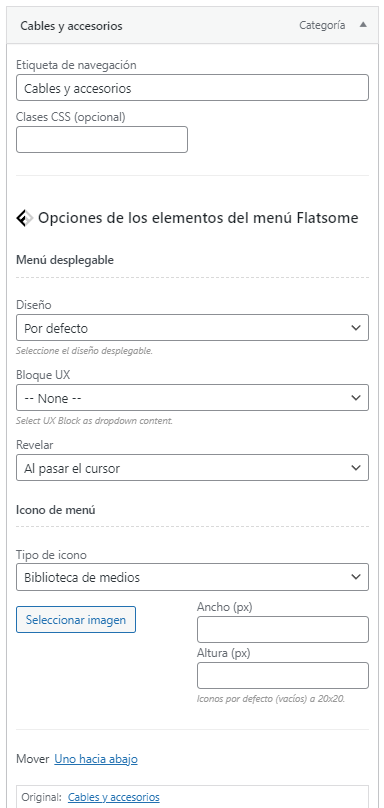Open the Diseño dropdown

(x=192, y=328)
